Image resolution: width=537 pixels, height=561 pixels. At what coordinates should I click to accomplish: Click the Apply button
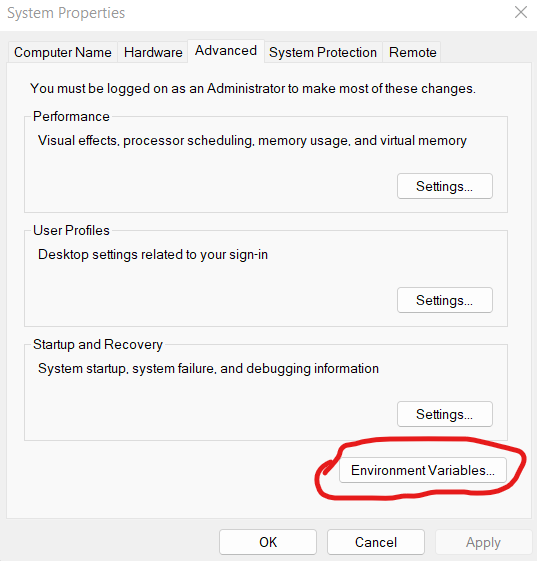[x=483, y=542]
